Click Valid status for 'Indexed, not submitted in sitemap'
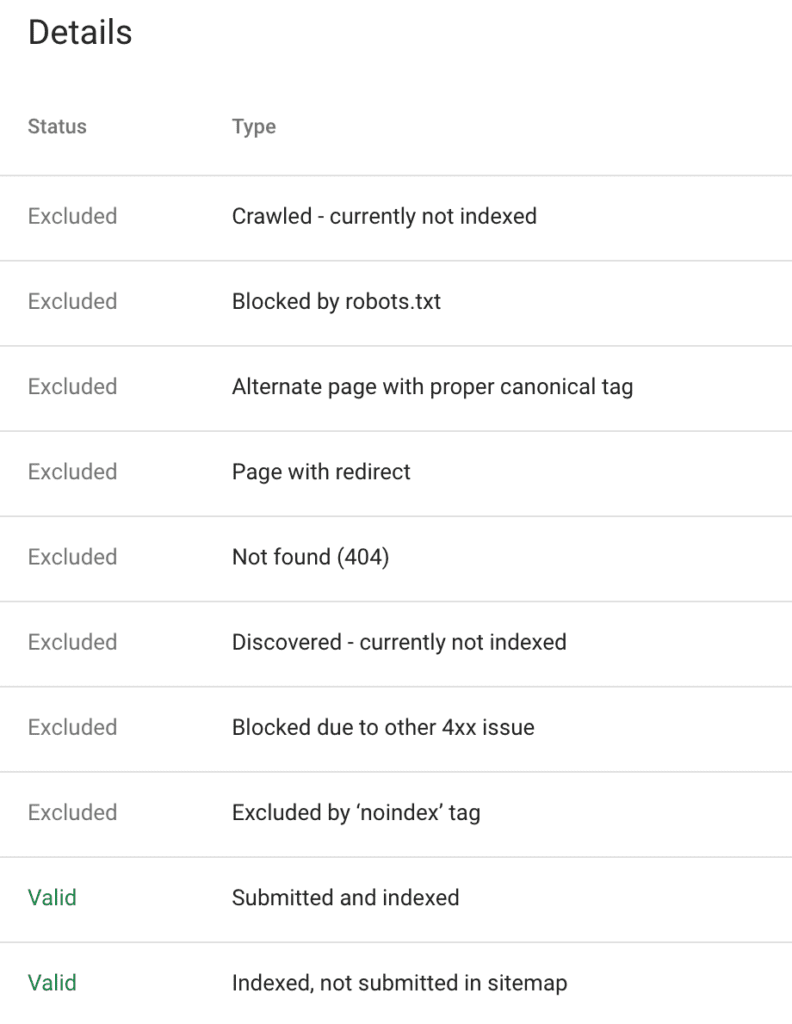Image resolution: width=792 pixels, height=1024 pixels. coord(52,982)
